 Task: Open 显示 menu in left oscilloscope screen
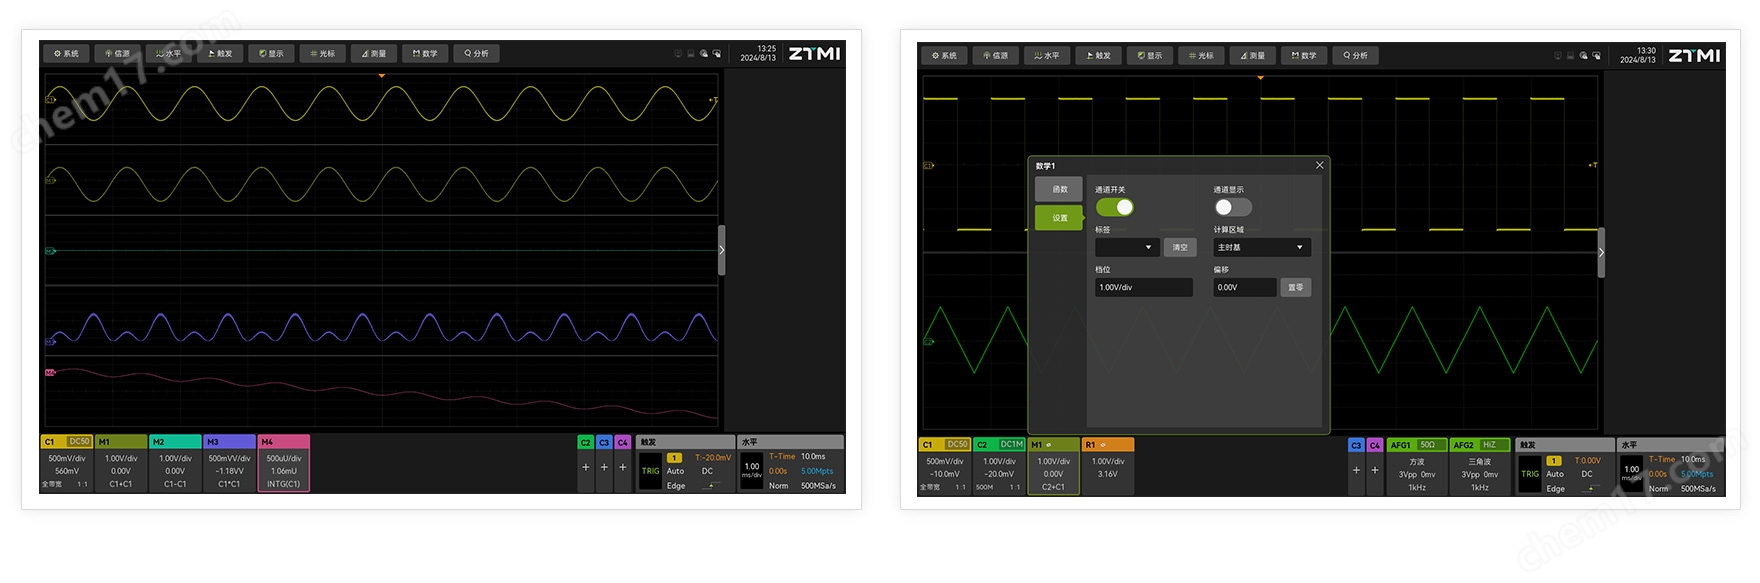(x=272, y=54)
